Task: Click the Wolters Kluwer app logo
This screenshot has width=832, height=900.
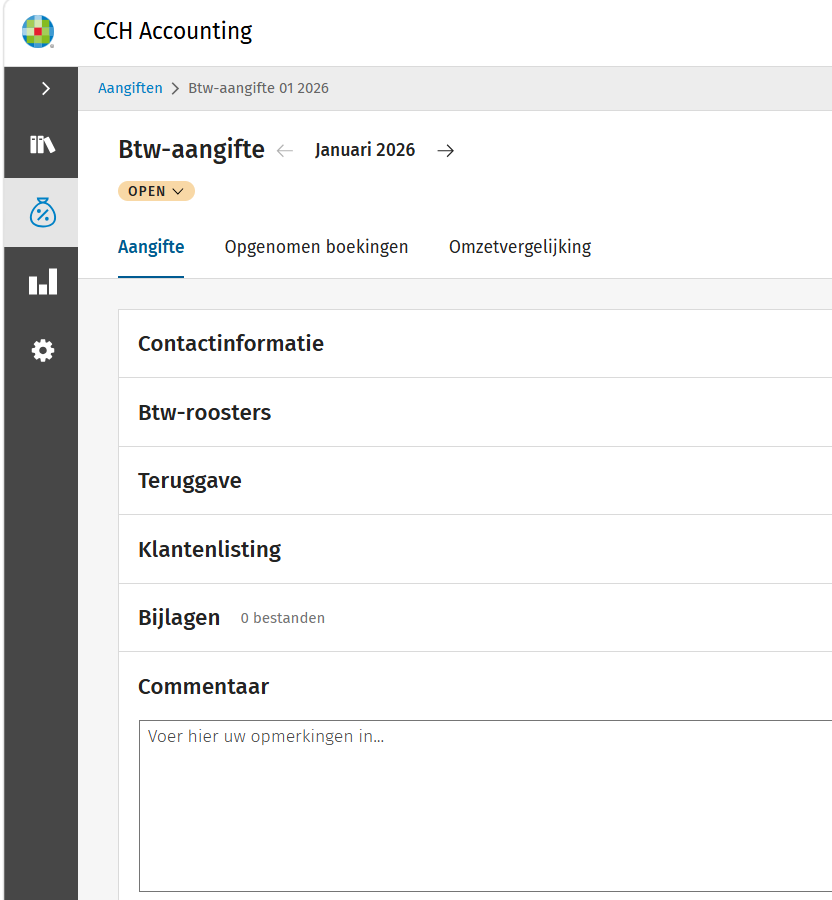Action: tap(38, 32)
